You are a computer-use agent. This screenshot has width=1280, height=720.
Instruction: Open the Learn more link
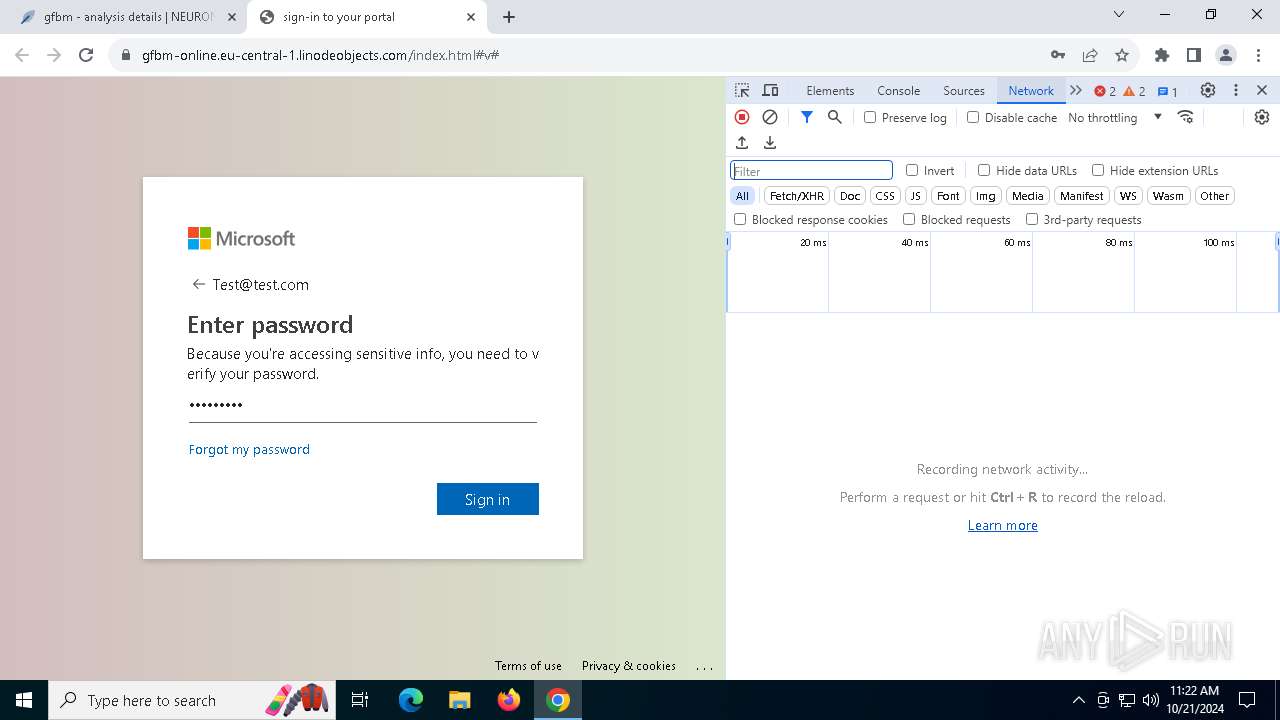pyautogui.click(x=1003, y=525)
